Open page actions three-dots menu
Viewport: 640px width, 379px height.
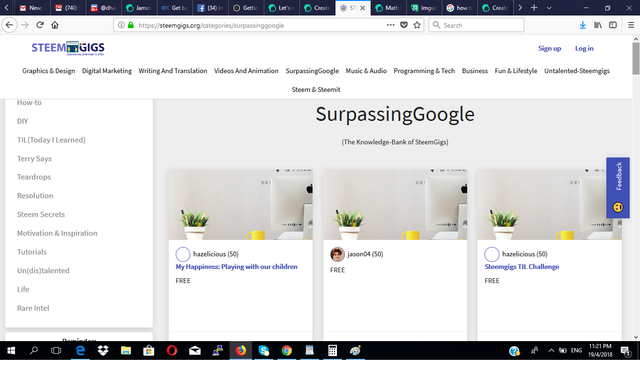pos(391,25)
